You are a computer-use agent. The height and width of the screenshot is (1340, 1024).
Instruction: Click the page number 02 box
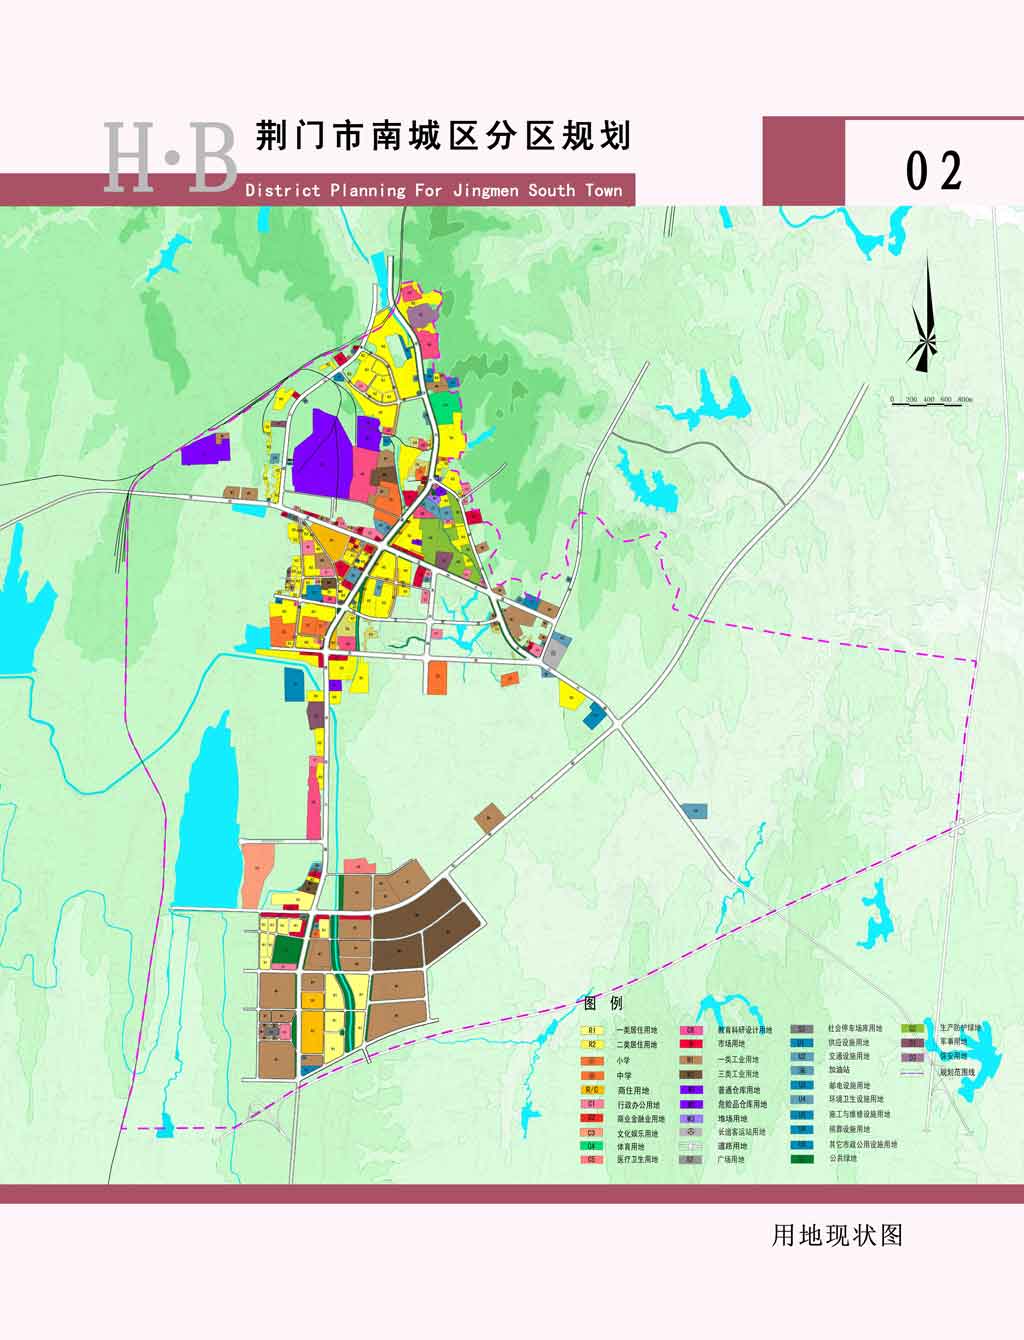934,171
